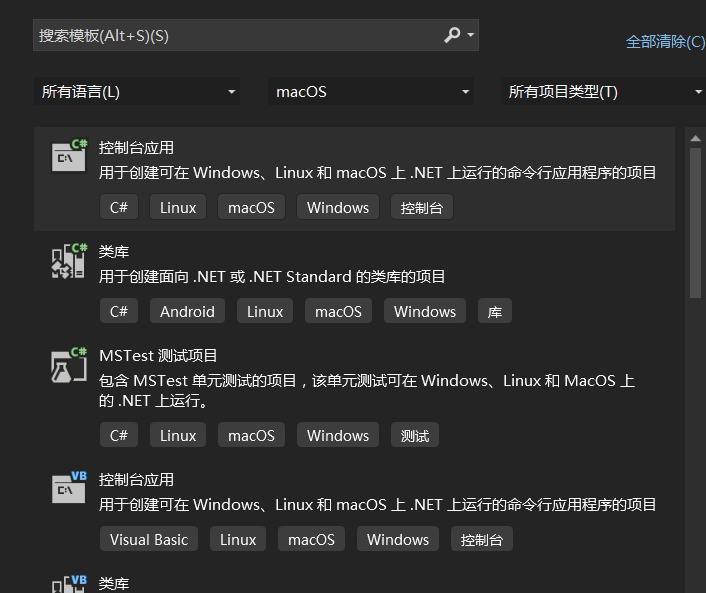Click the C# 类库 template icon
This screenshot has height=593, width=706.
click(69, 261)
